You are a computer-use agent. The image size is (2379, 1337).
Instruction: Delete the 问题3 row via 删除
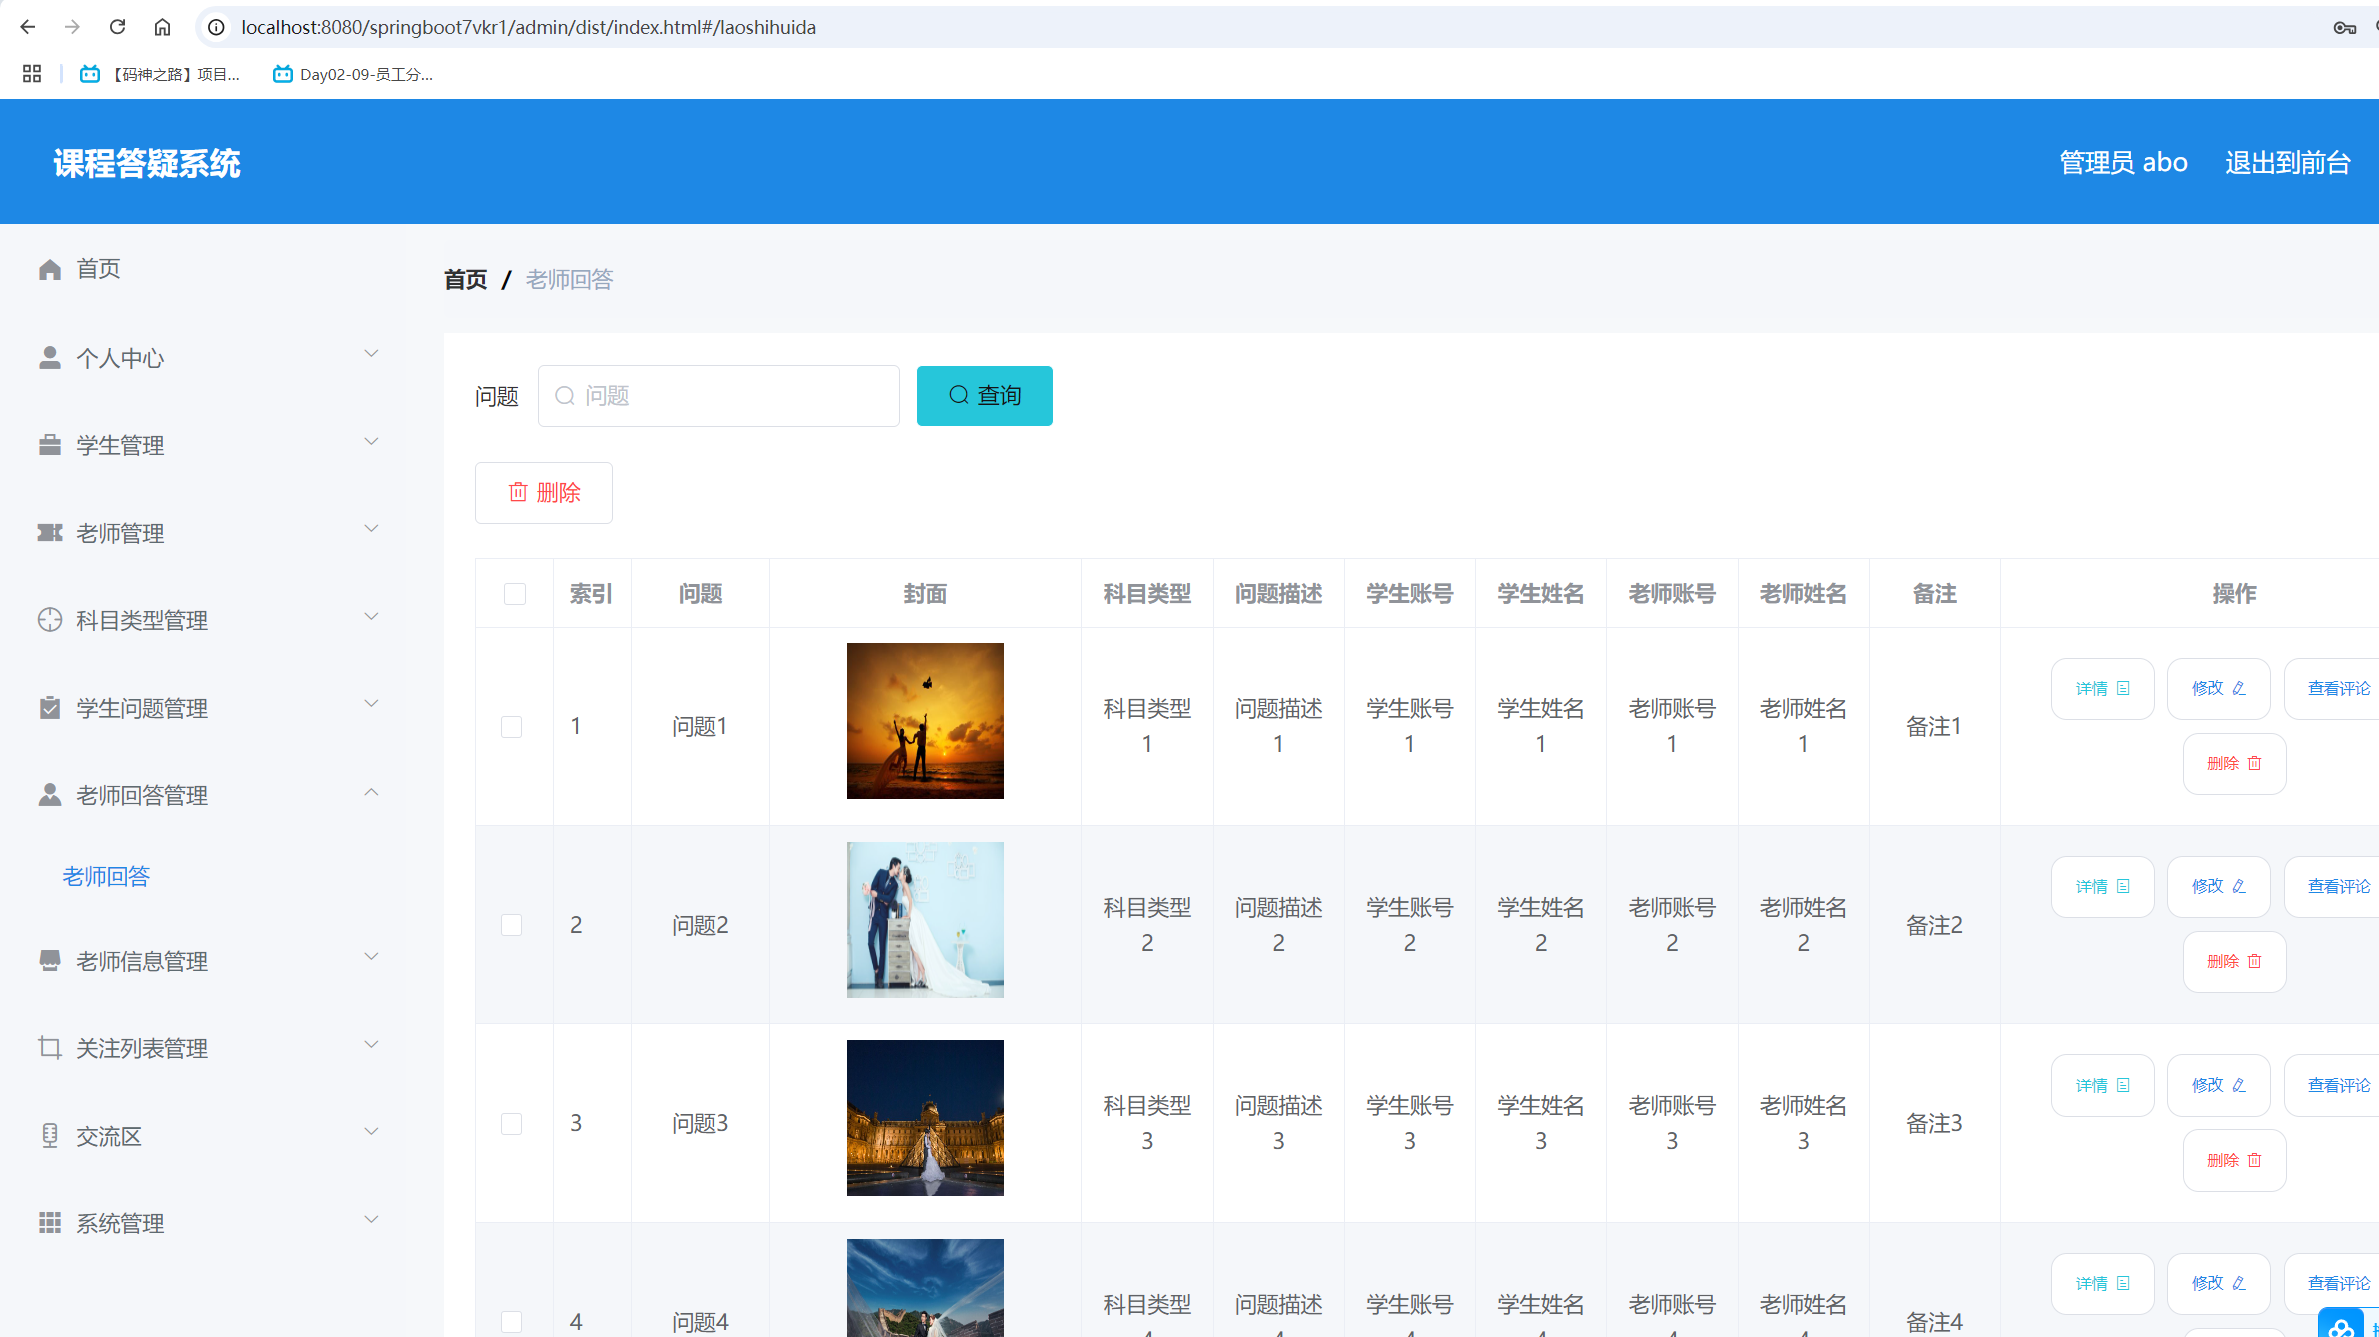[x=2235, y=1161]
